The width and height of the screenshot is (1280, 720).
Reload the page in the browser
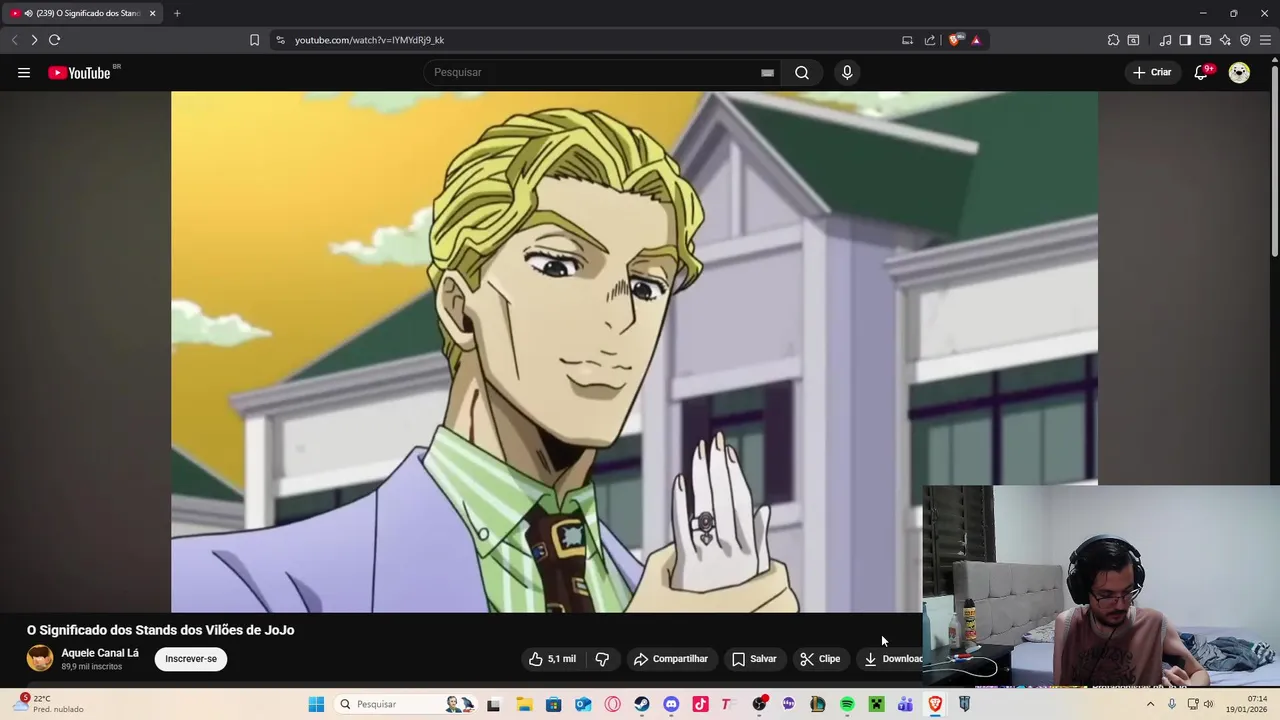(55, 40)
